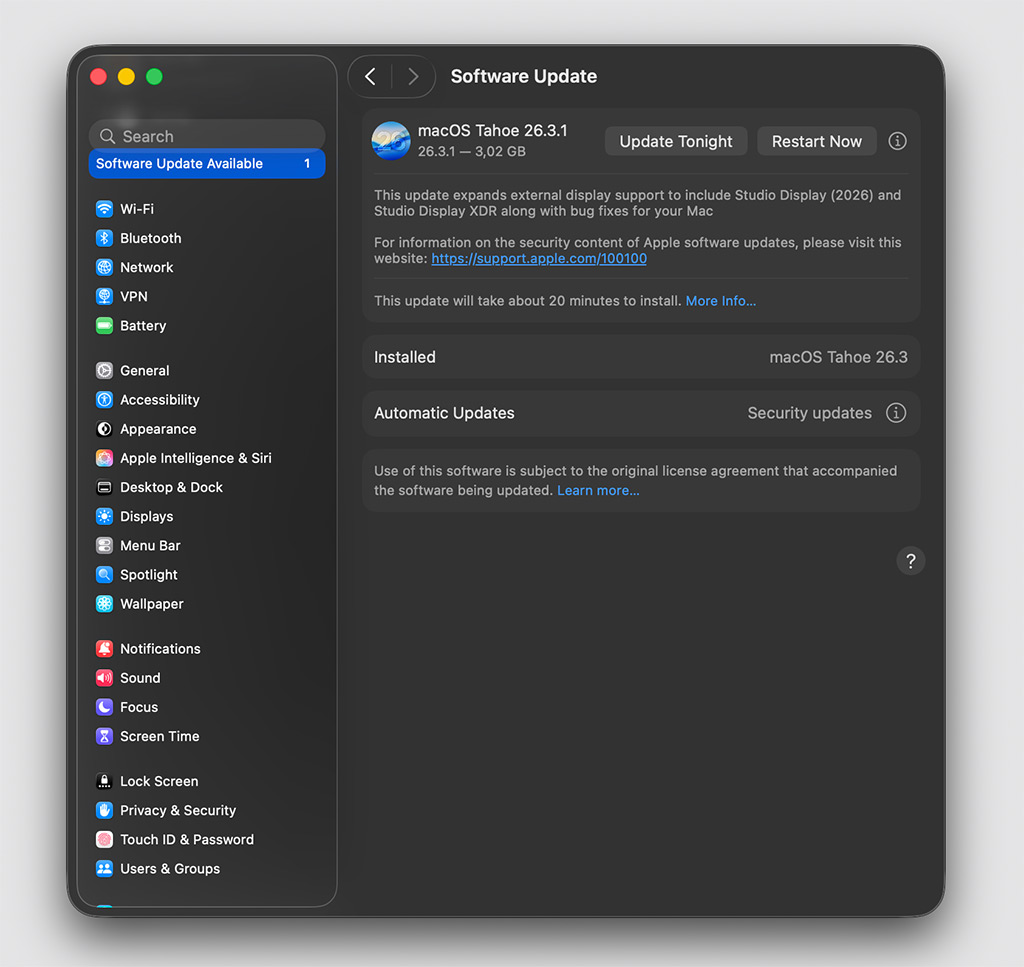Open Notifications bell icon
1024x967 pixels.
[104, 648]
